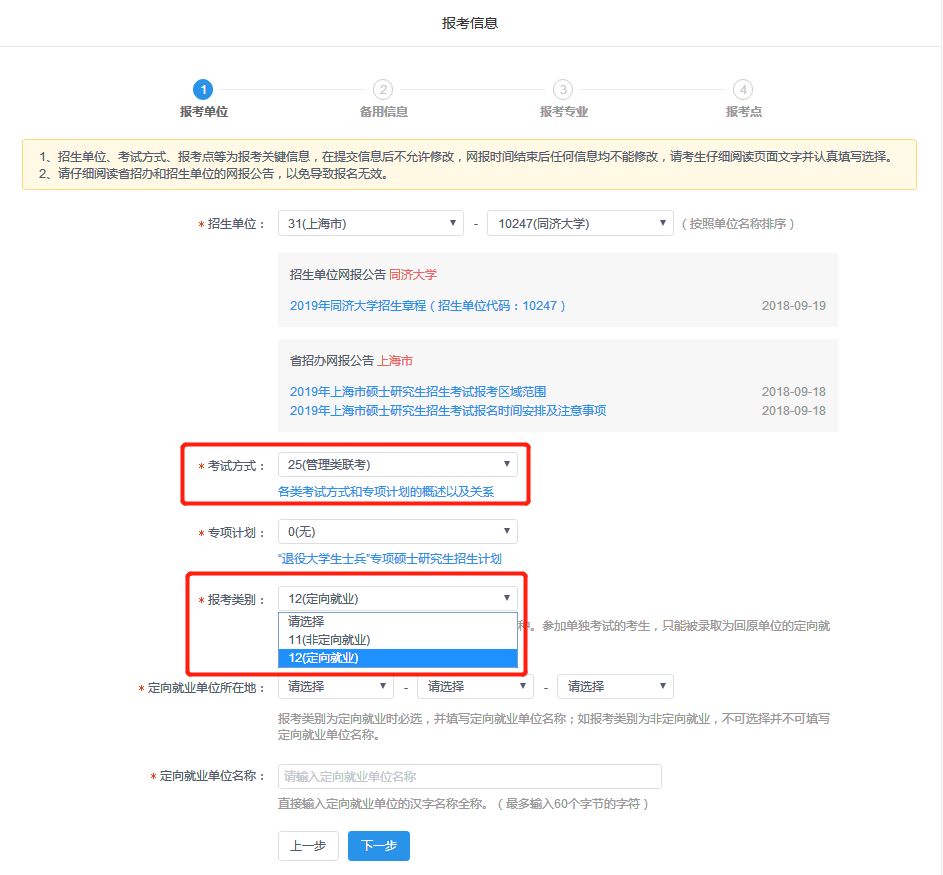The height and width of the screenshot is (875, 943).
Task: Open the 31(上海市) province dropdown
Action: (x=370, y=224)
